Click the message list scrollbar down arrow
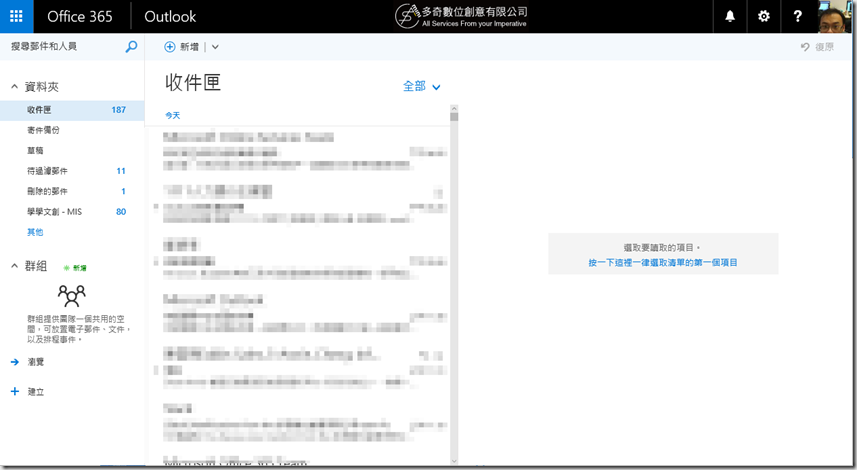Screen dimensions: 857x470 click(x=454, y=461)
